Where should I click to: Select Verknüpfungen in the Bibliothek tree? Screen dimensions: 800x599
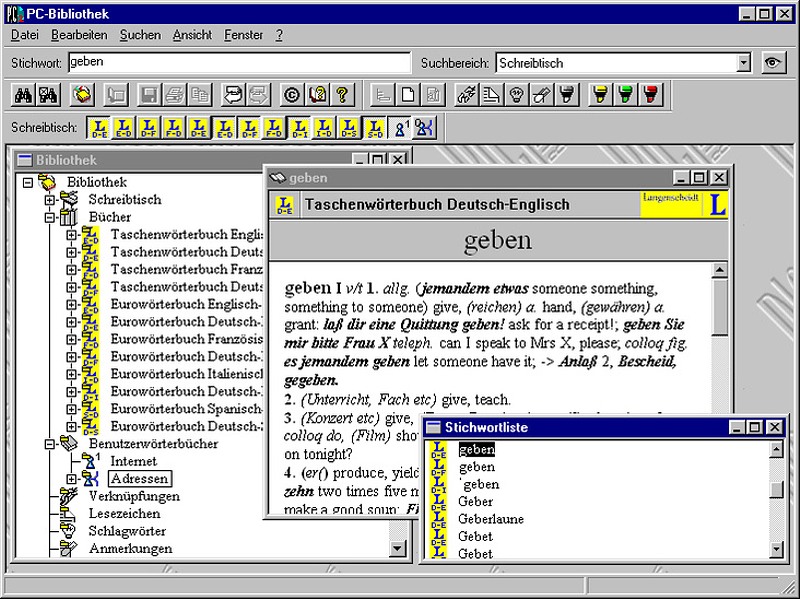(134, 496)
